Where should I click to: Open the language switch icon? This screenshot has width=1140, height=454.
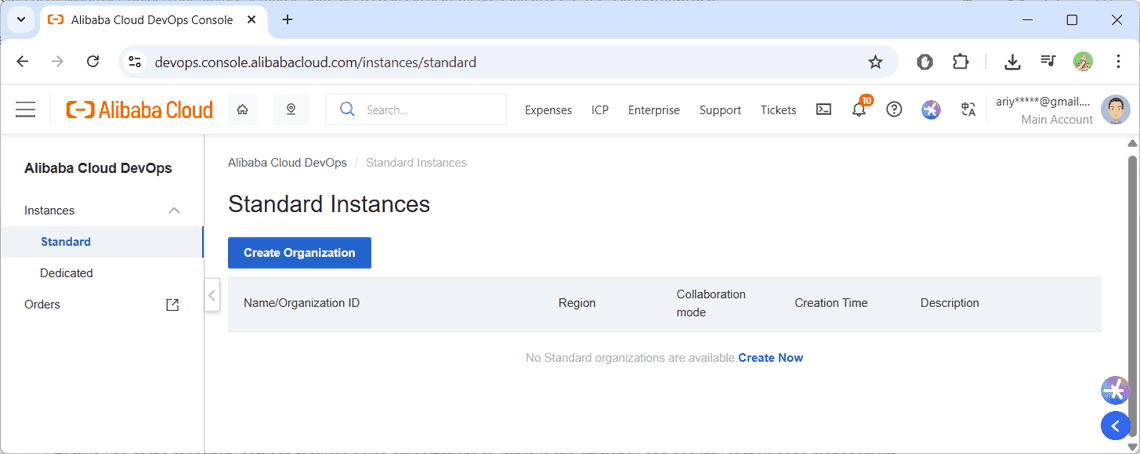(968, 110)
